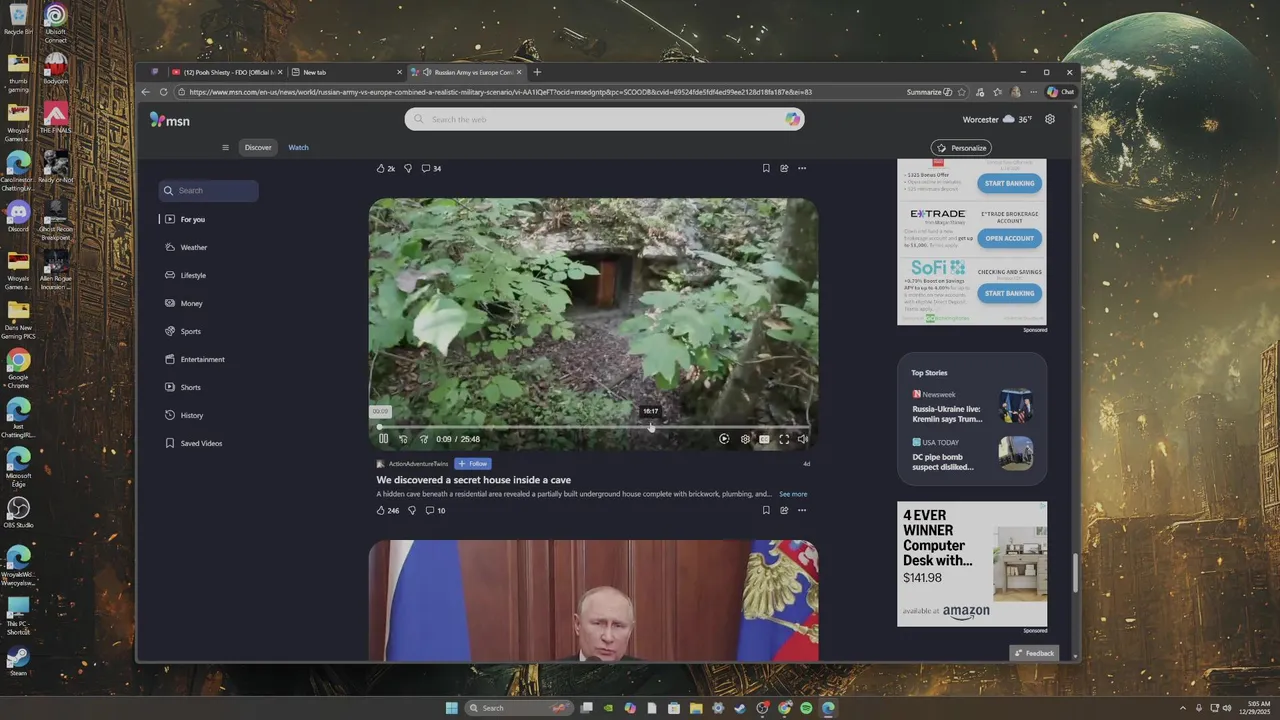Open History in sidebar
1280x720 pixels.
tap(191, 415)
